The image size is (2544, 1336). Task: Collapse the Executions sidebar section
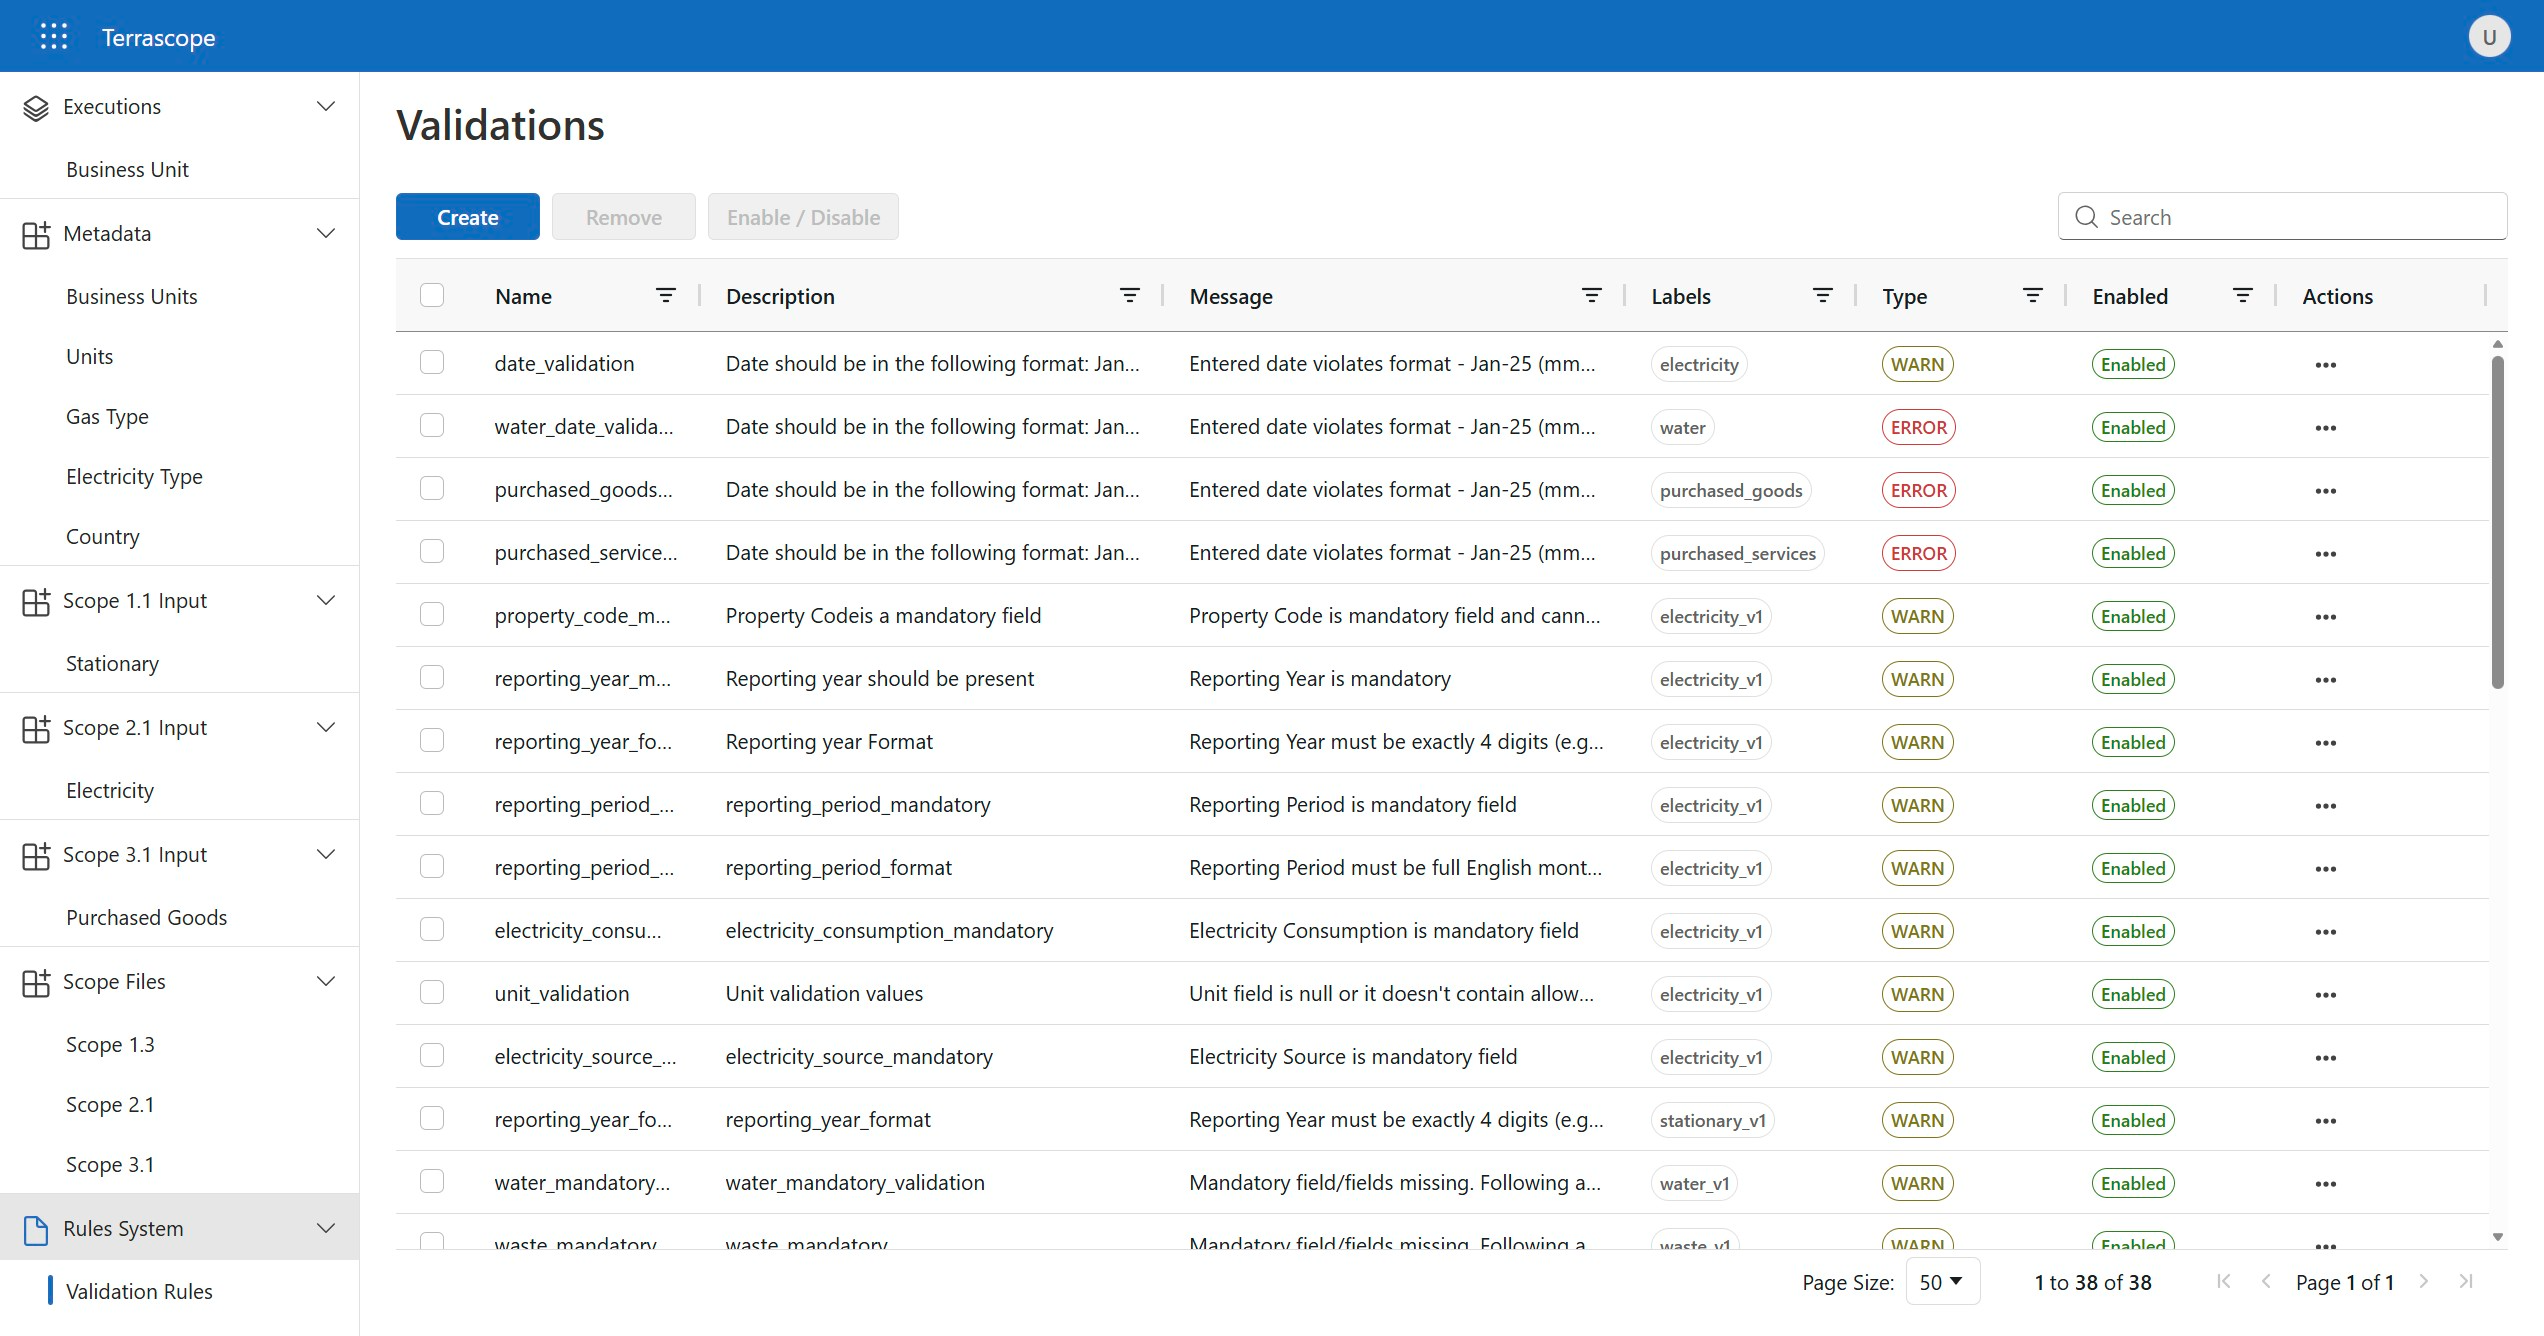coord(326,107)
